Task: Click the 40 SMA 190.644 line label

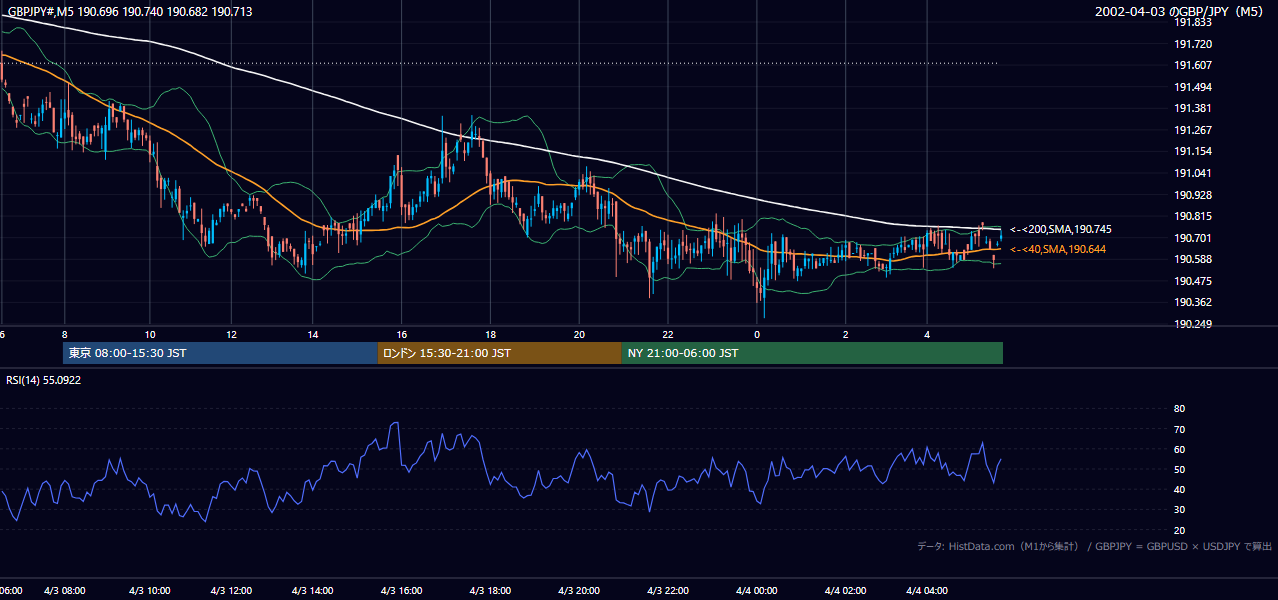Action: [x=1059, y=249]
